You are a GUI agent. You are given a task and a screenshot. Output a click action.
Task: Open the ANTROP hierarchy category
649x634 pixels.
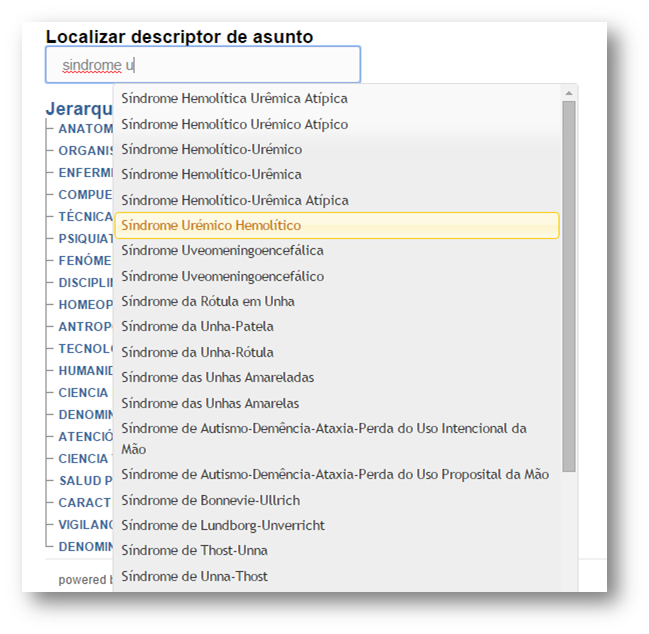coord(86,327)
